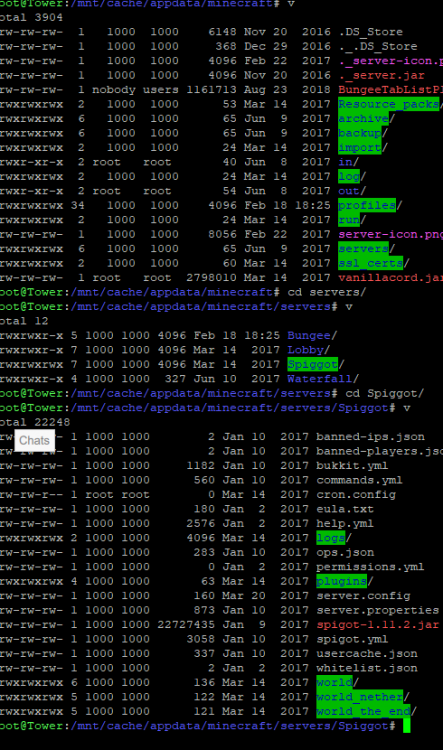This screenshot has height=750, width=443.
Task: Click the 'cd Spiggot/' command text
Action: [385, 393]
